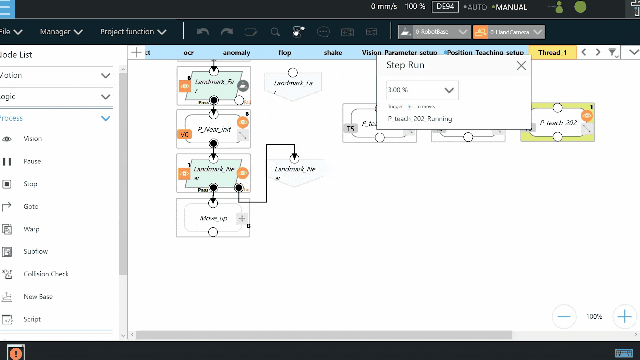Click the orange hand camera icon
Image resolution: width=640 pixels, height=360 pixels.
point(480,32)
